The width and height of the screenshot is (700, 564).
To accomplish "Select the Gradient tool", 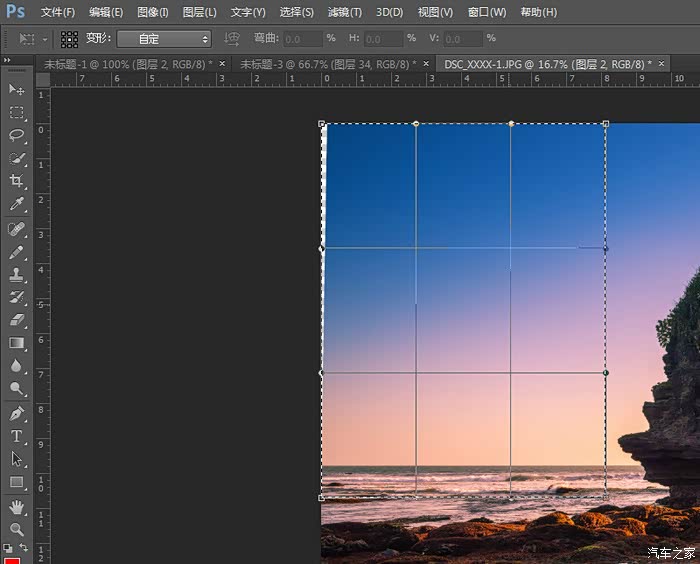I will pos(17,343).
